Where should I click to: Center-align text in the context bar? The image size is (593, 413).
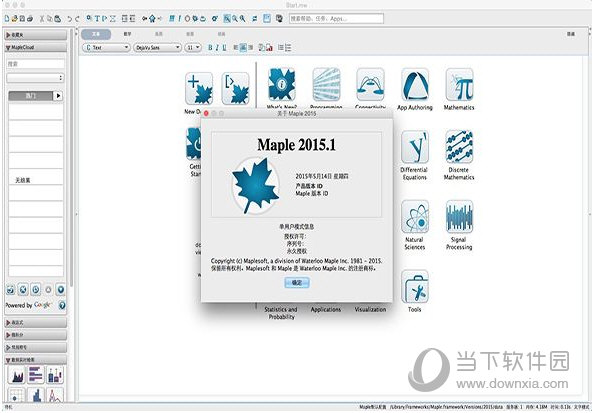[x=243, y=48]
